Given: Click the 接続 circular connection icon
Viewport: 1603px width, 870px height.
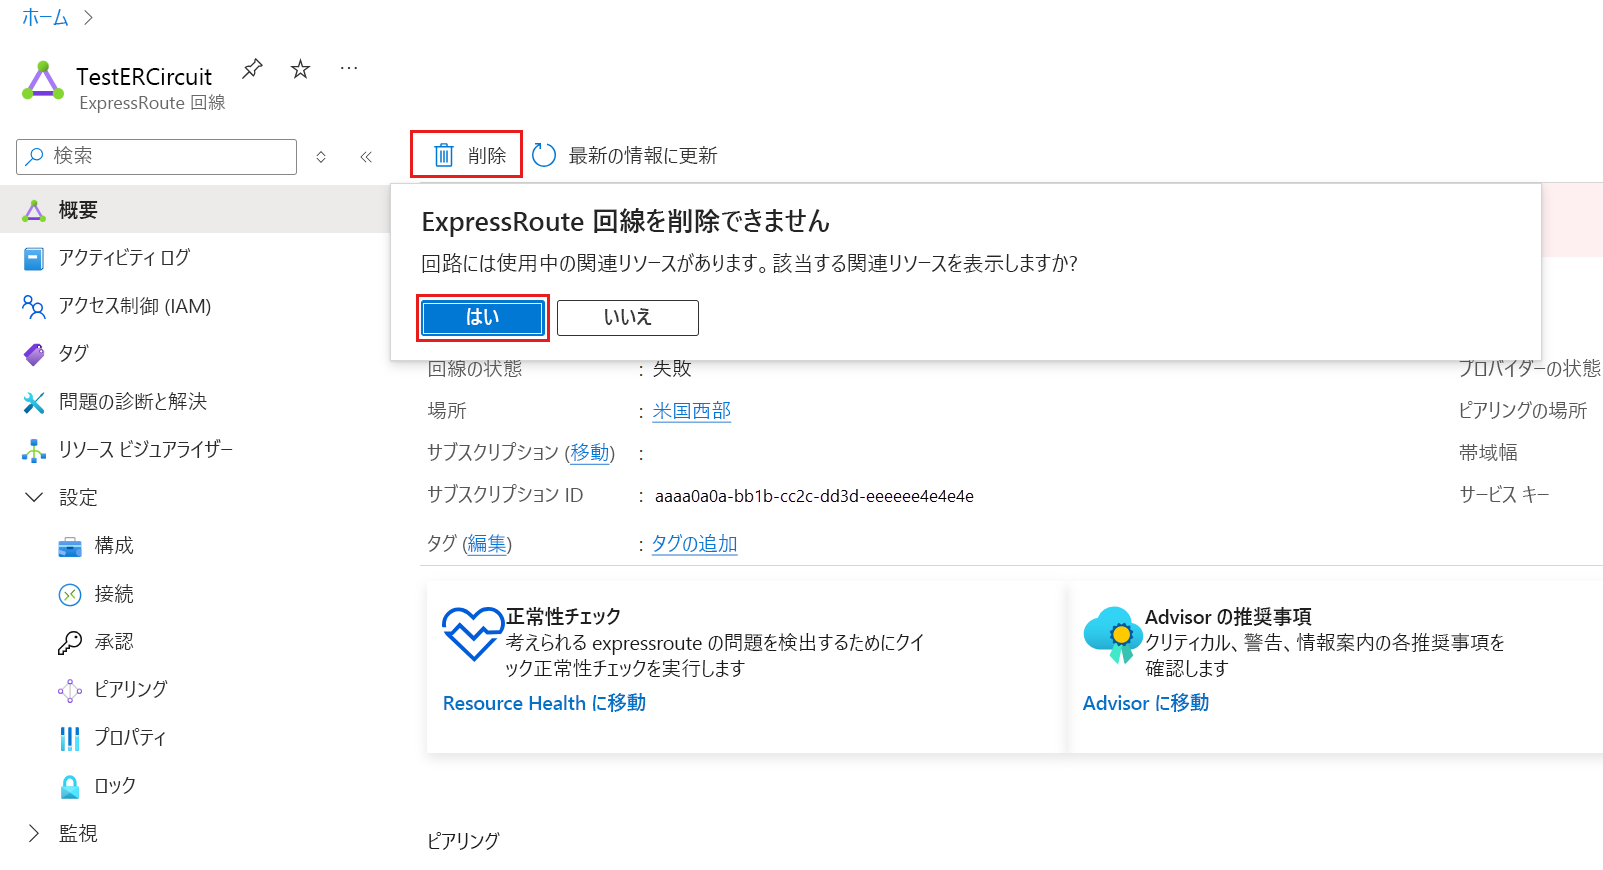Looking at the screenshot, I should point(70,595).
